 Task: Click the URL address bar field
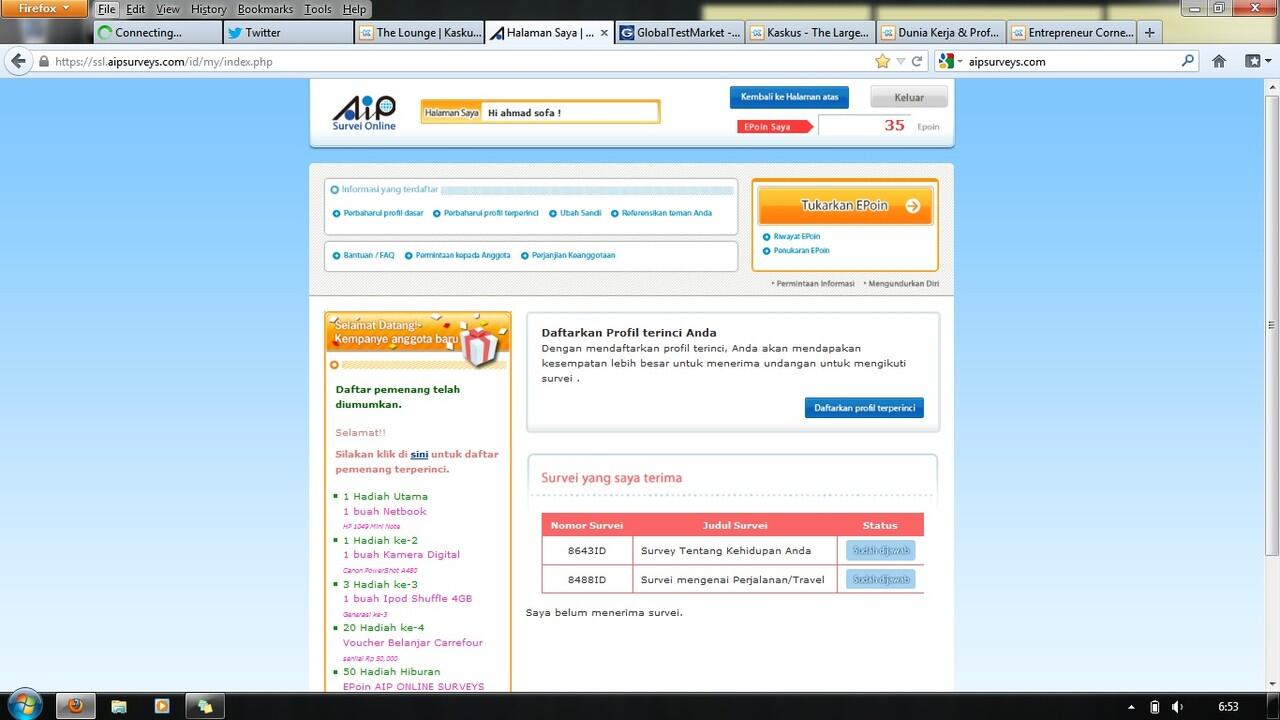point(460,61)
